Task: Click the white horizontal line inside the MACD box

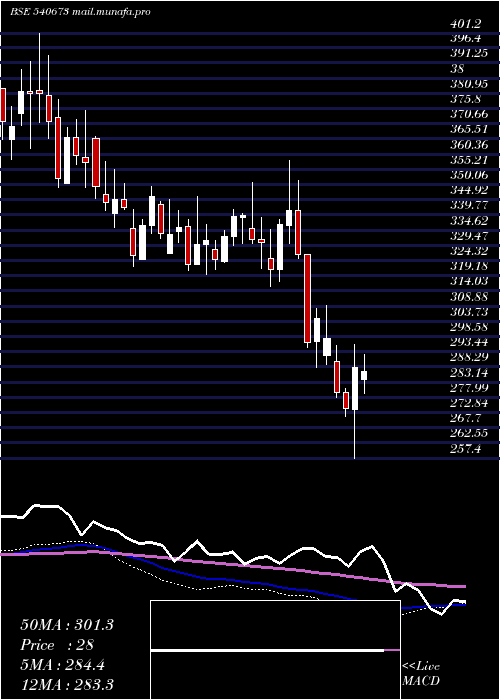Action: click(267, 650)
